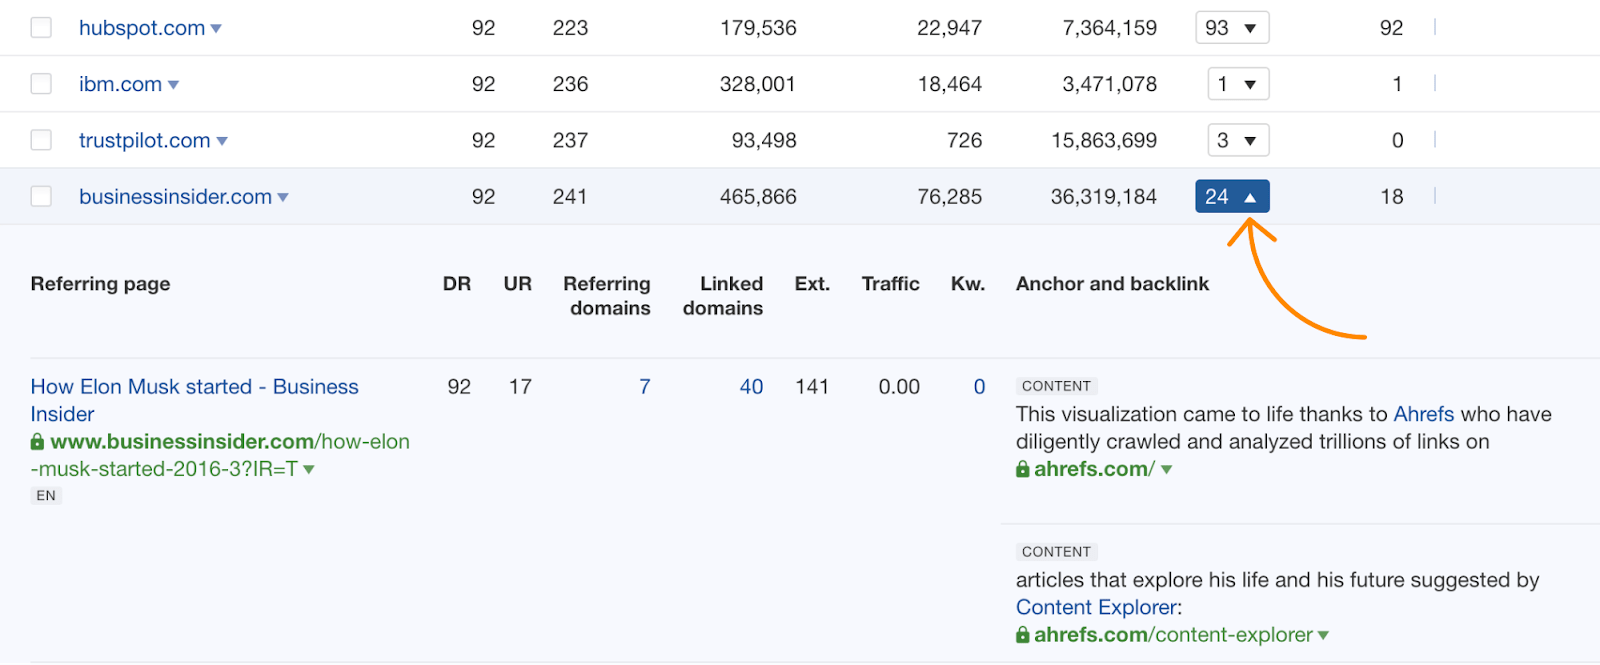This screenshot has height=665, width=1600.
Task: Tick the ibm.com row checkbox
Action: click(41, 84)
